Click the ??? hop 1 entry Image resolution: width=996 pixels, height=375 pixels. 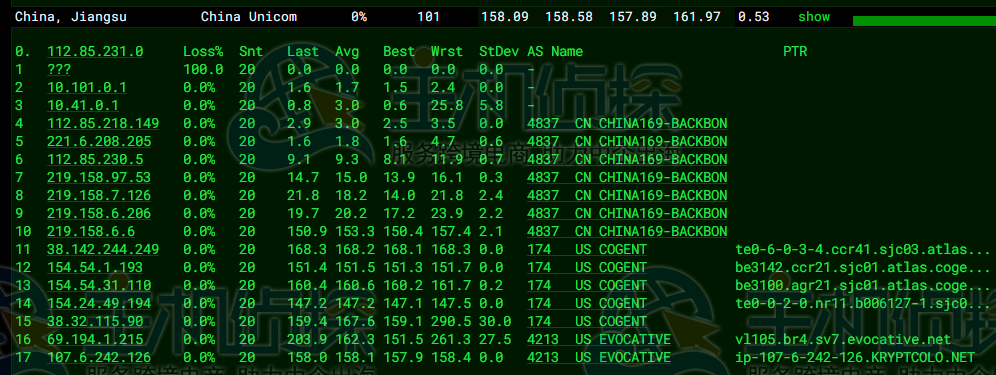pyautogui.click(x=59, y=70)
